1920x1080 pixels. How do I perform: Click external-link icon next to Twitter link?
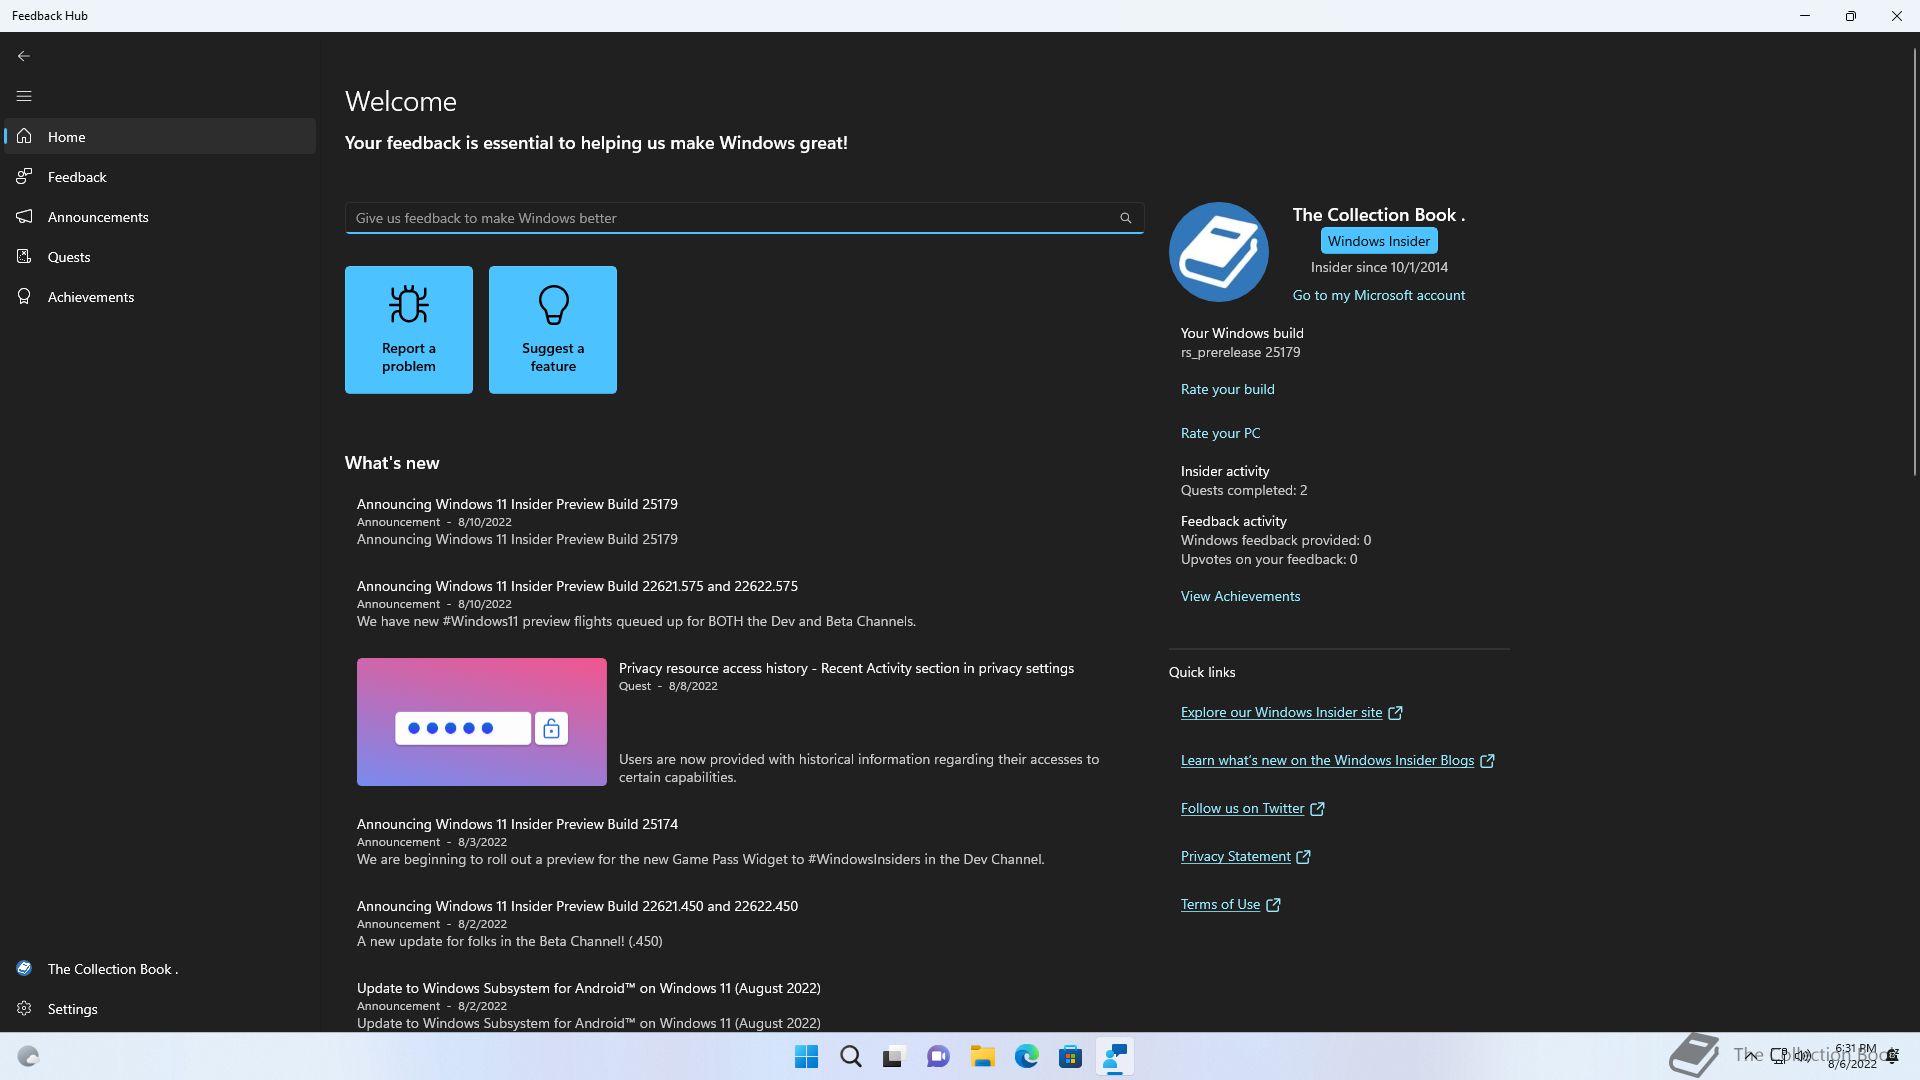[1317, 809]
